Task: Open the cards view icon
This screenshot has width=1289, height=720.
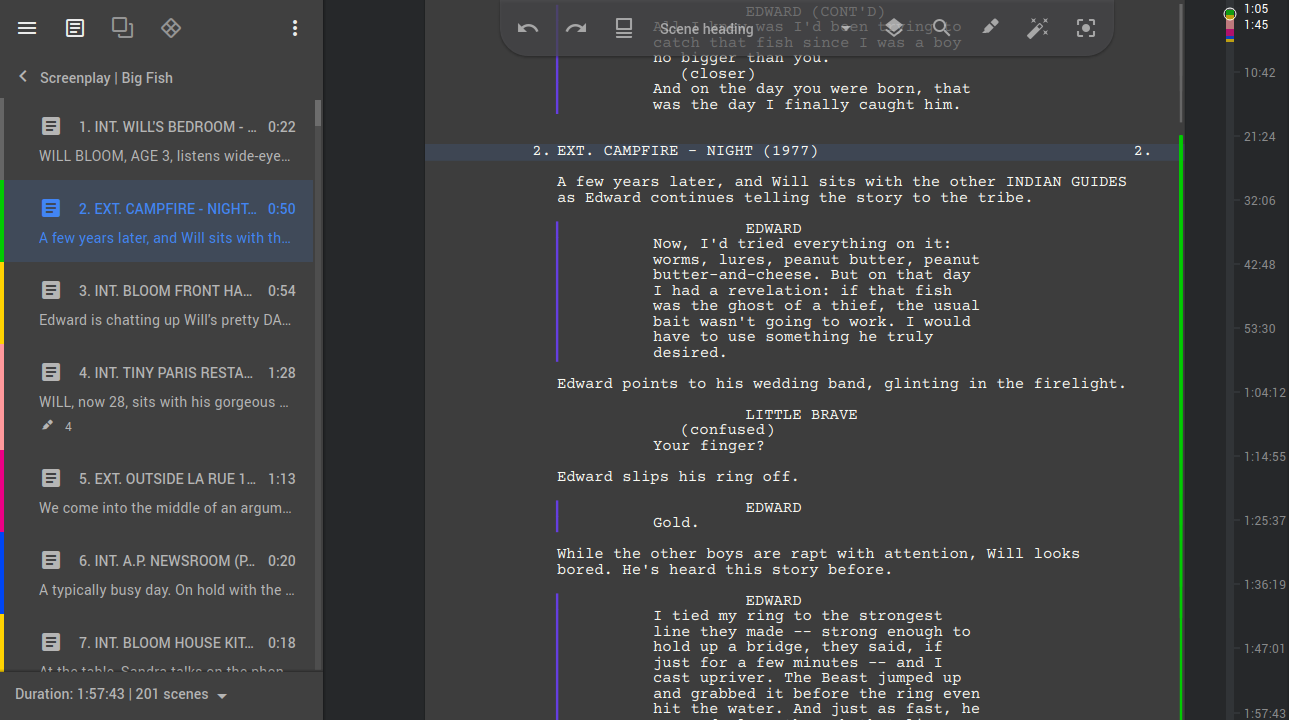Action: [x=123, y=28]
